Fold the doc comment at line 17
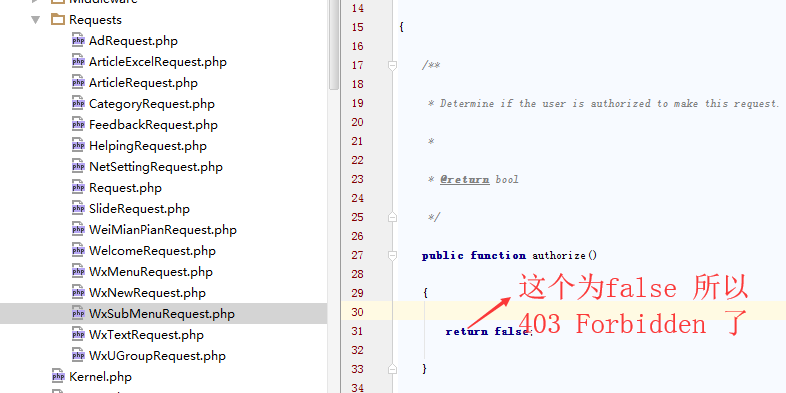Screen dimensions: 786x393 point(392,65)
